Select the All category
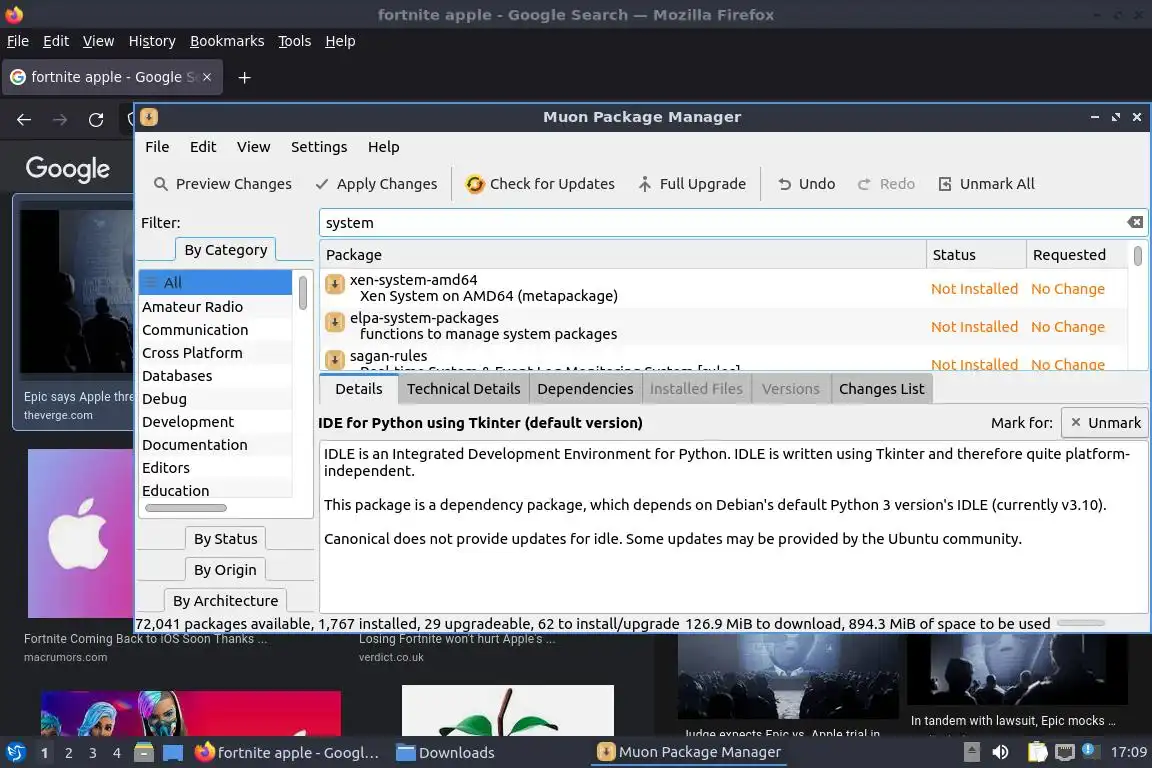The width and height of the screenshot is (1152, 768). 215,283
